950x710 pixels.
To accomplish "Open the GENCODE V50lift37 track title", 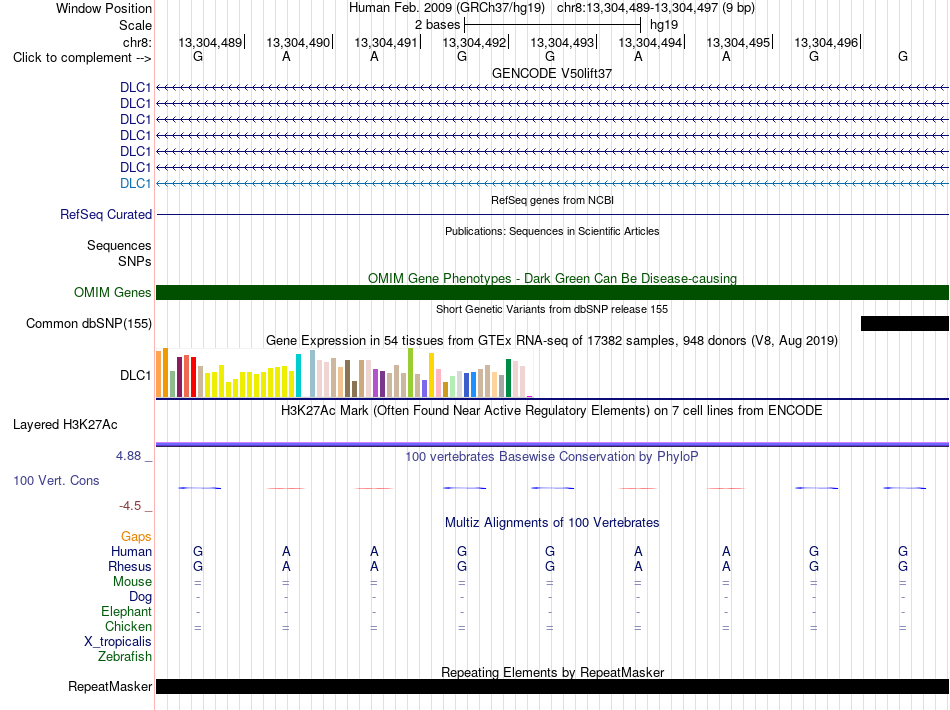I will [552, 73].
